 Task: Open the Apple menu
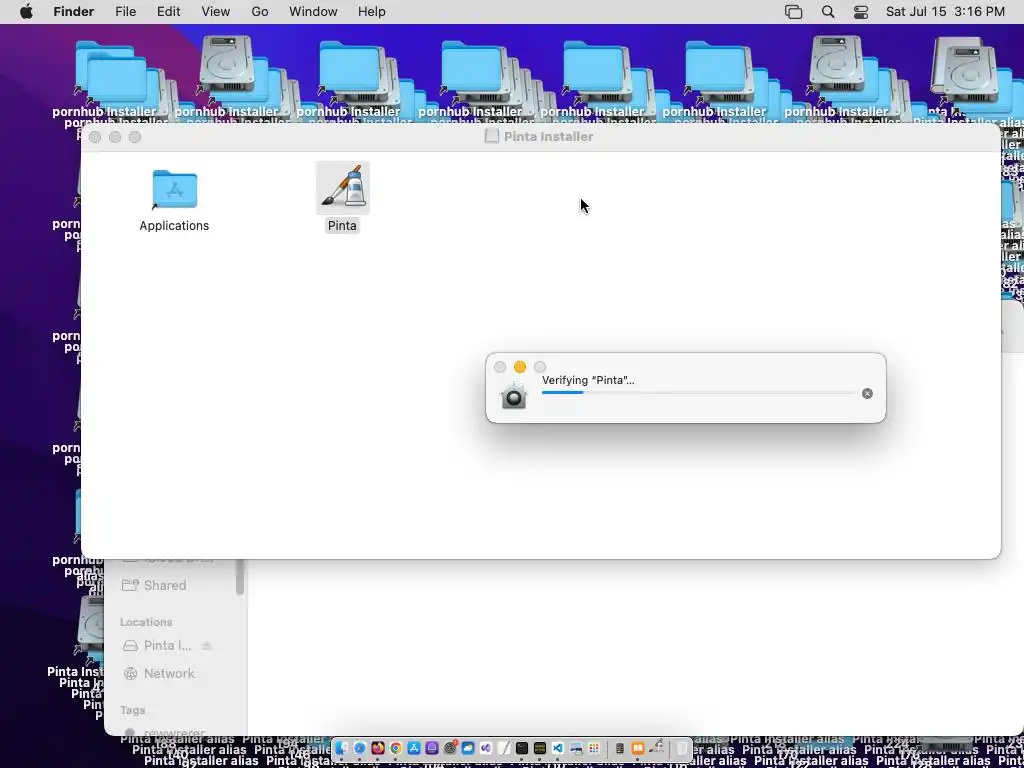coord(26,12)
